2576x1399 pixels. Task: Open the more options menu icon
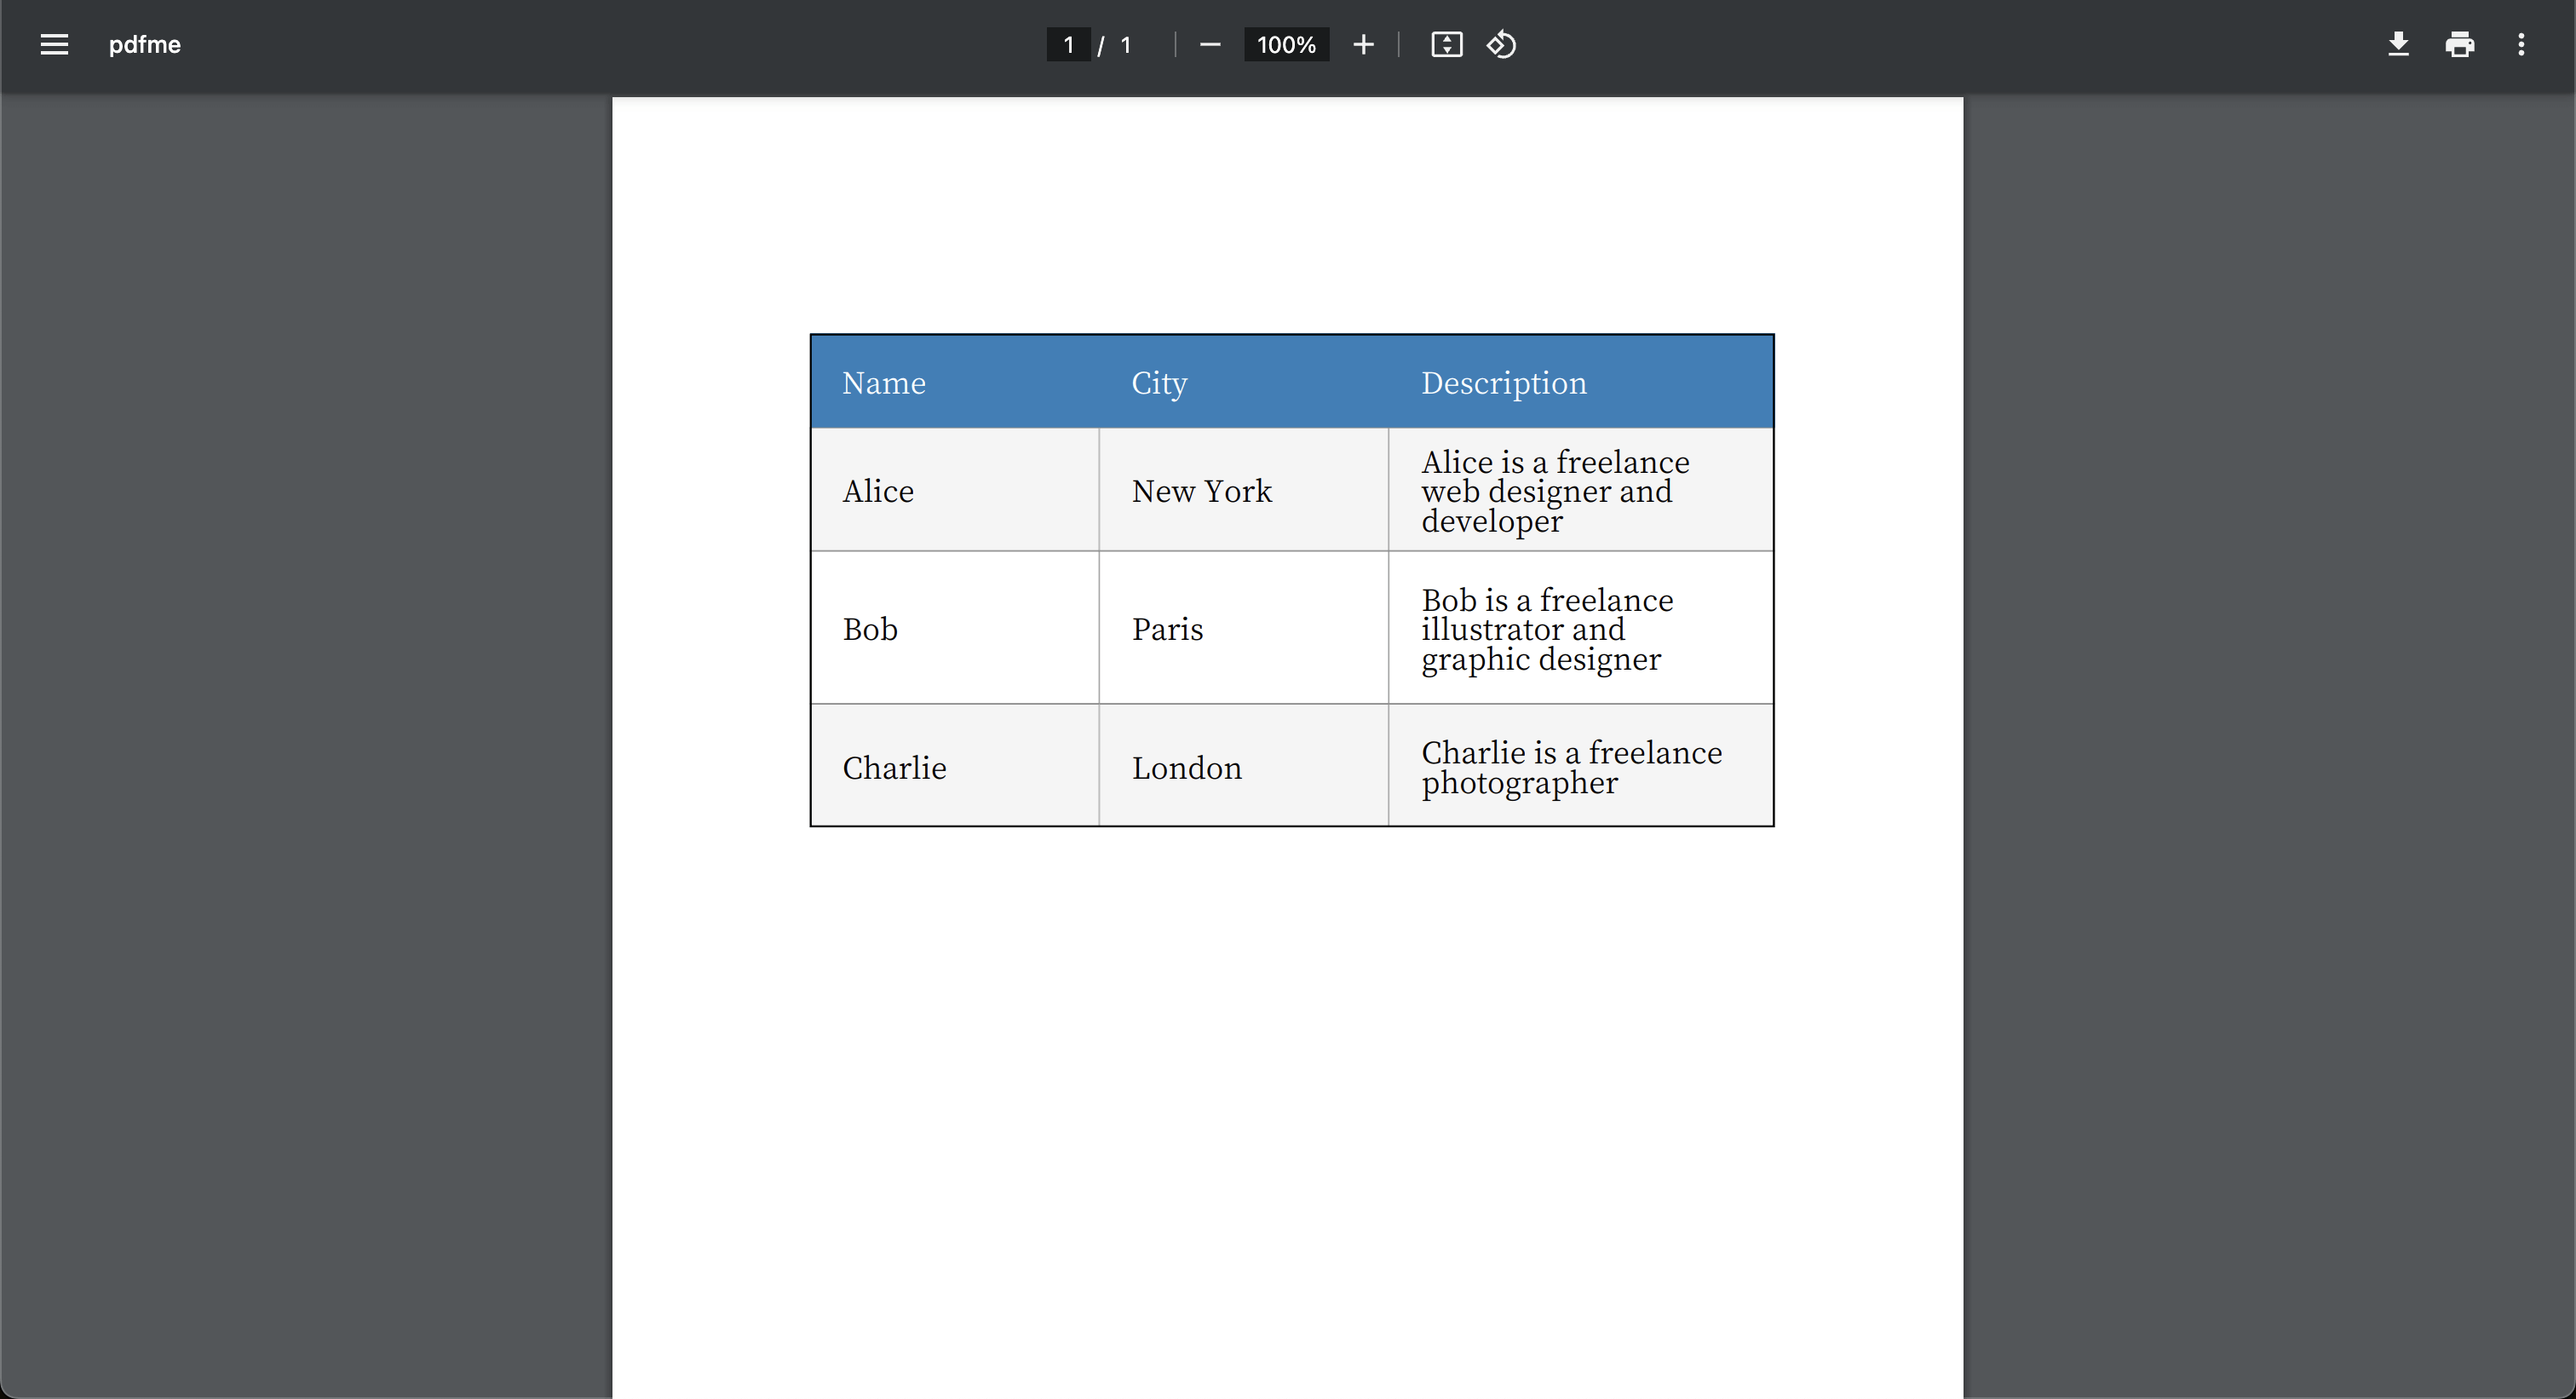pos(2522,45)
